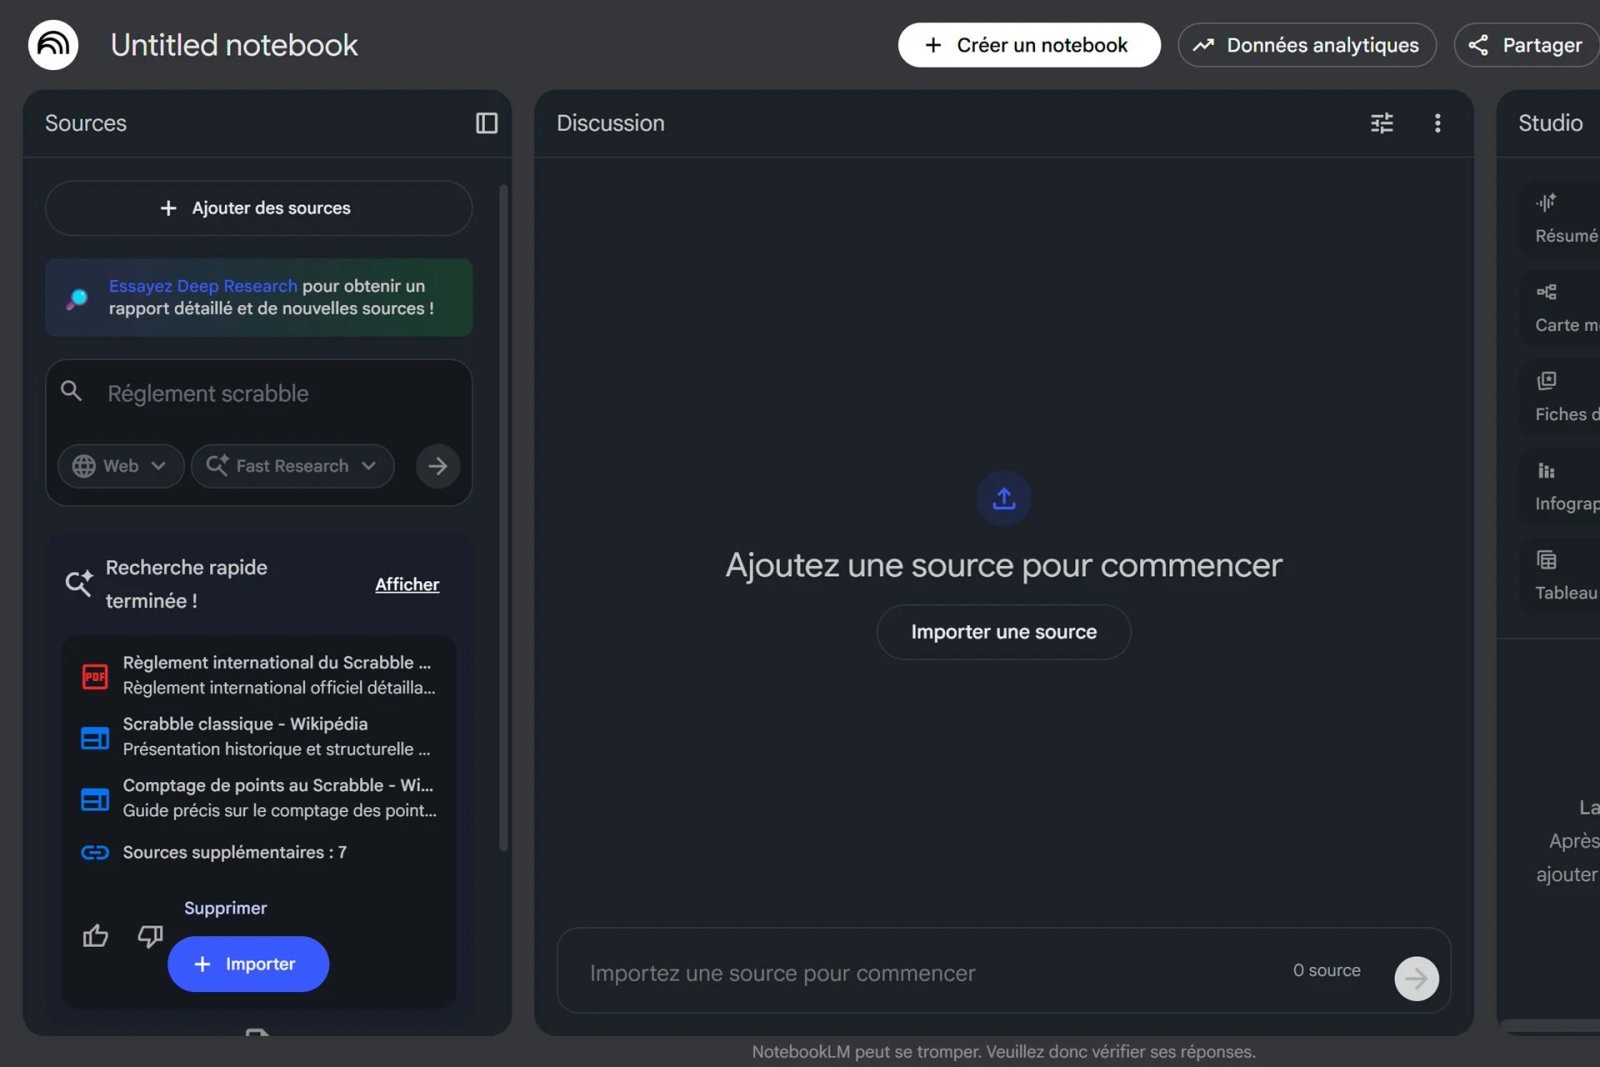Click the NotebookLM logo icon

click(53, 45)
